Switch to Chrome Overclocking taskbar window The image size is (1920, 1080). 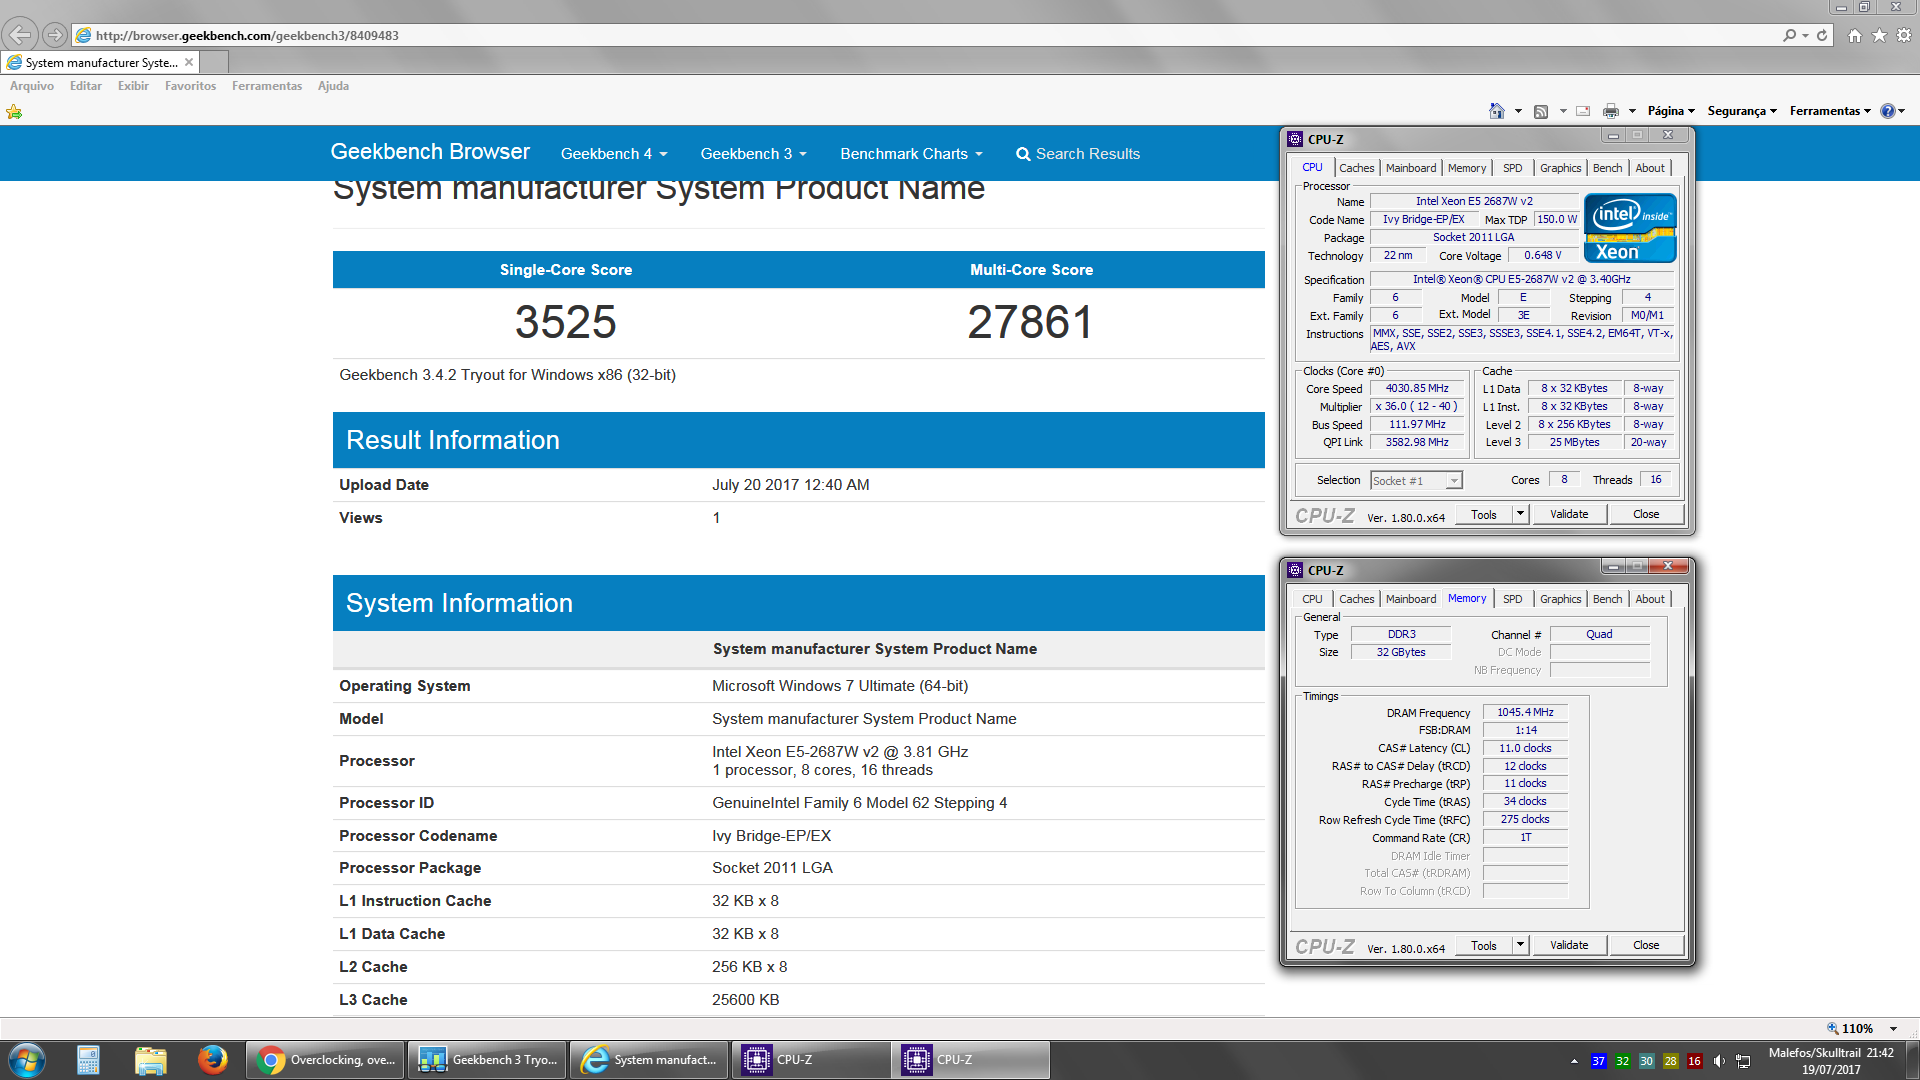pos(325,1060)
